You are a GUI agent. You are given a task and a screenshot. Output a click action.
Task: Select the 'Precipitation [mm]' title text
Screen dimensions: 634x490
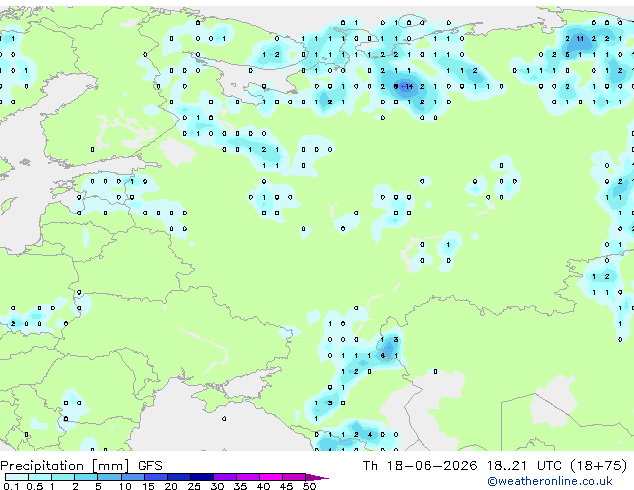pos(65,466)
